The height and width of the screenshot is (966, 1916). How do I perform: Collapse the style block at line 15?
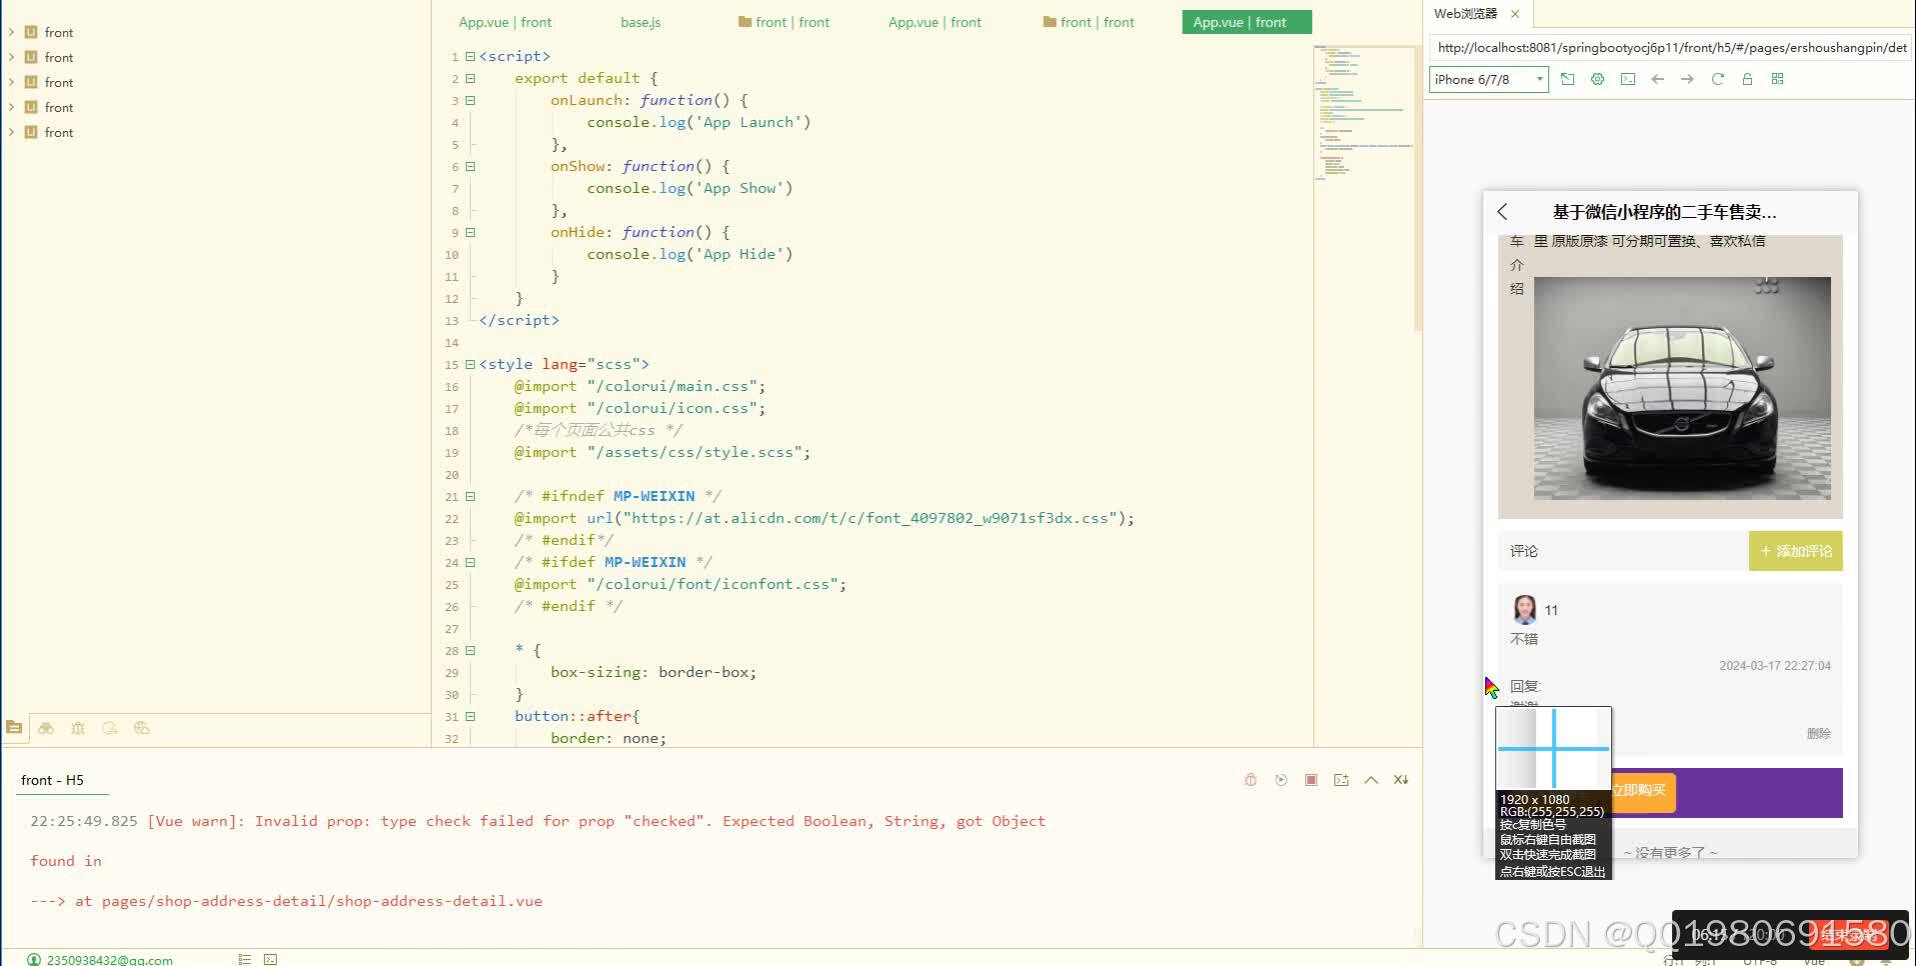pyautogui.click(x=470, y=364)
